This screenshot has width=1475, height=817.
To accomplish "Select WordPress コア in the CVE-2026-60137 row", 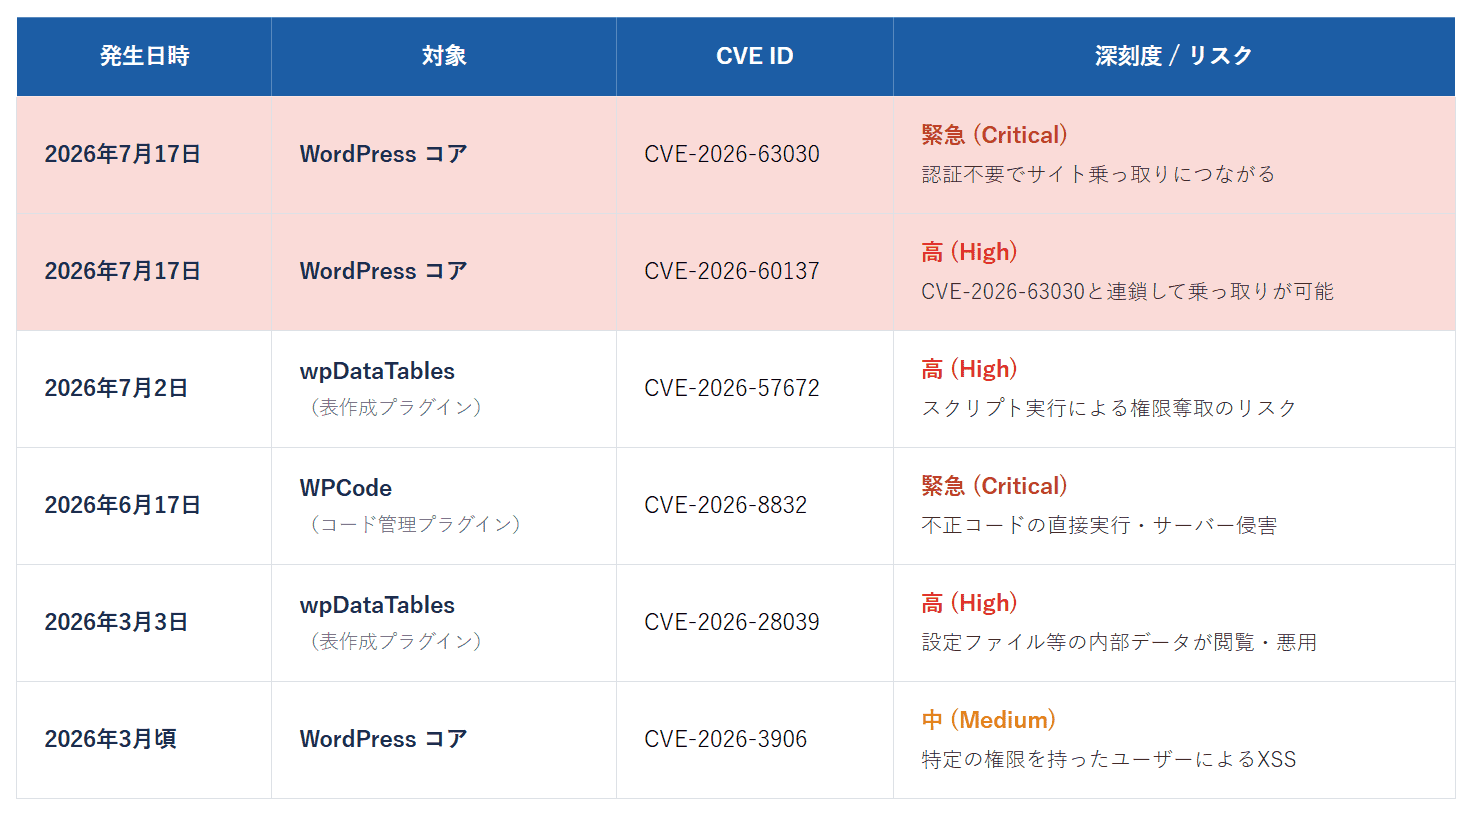I will coord(383,271).
